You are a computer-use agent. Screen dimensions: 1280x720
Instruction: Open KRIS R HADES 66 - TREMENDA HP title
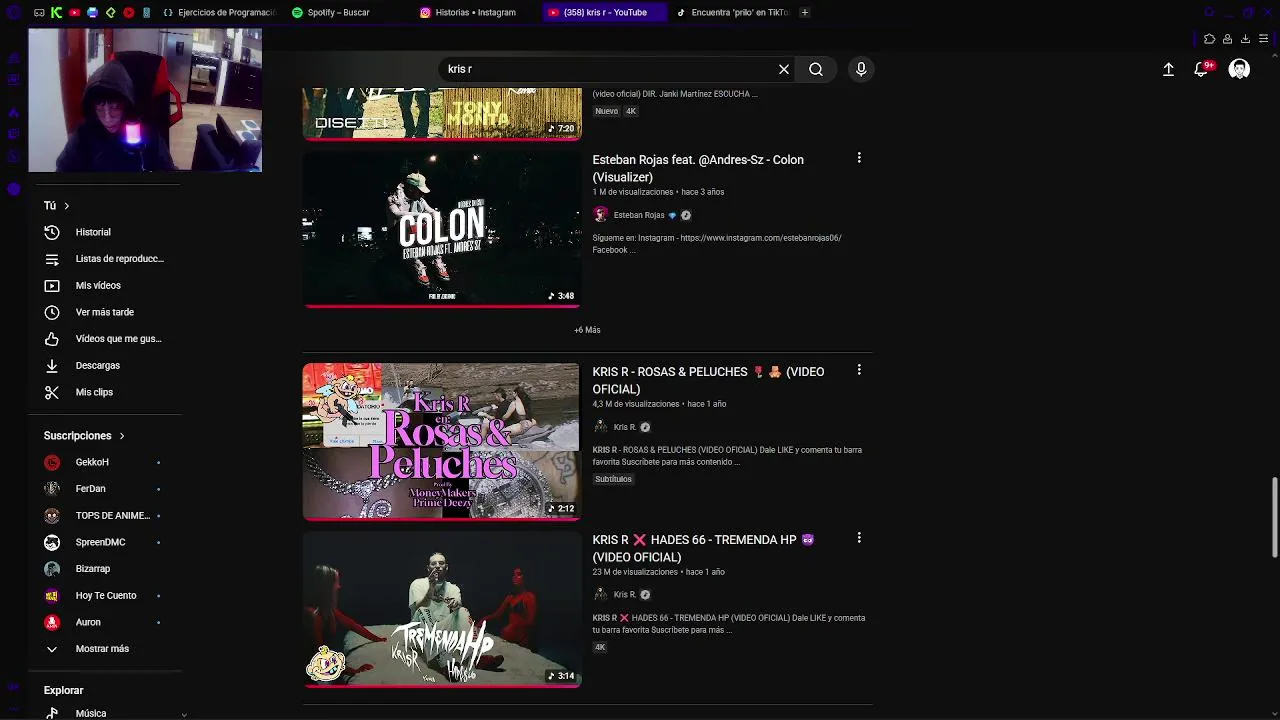(703, 548)
